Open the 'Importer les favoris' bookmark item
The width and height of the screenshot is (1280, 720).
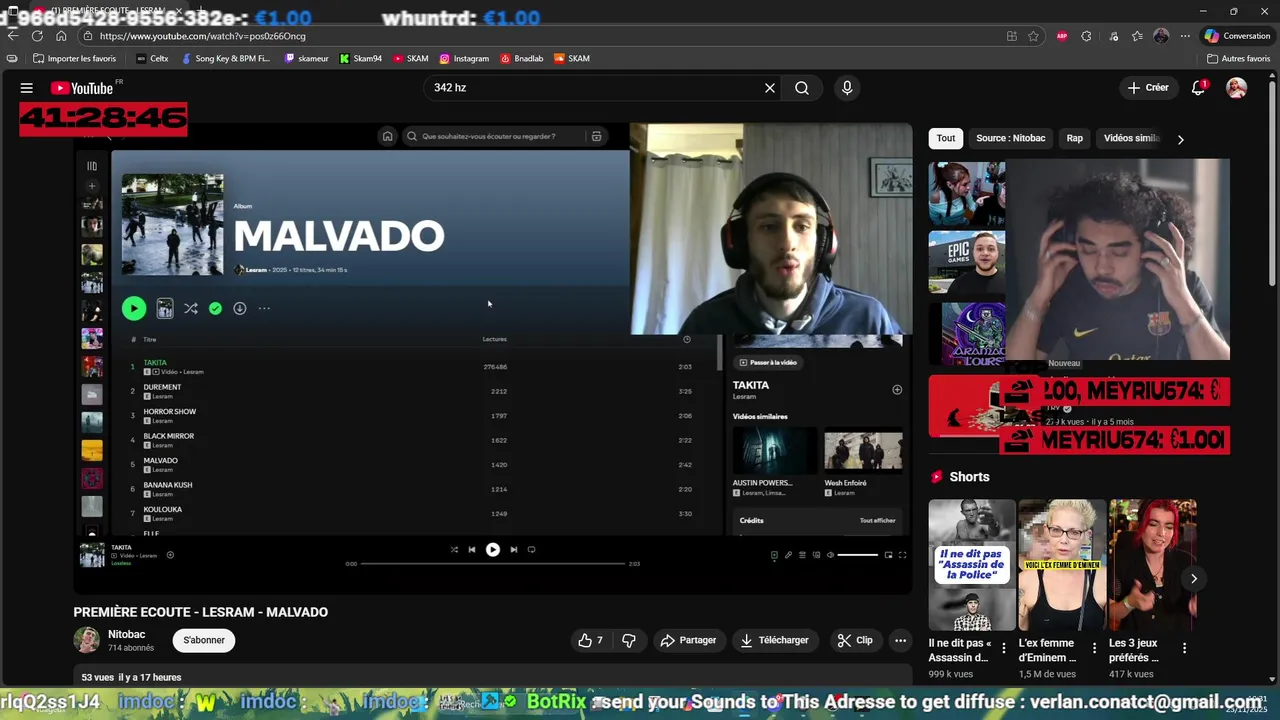coord(75,59)
